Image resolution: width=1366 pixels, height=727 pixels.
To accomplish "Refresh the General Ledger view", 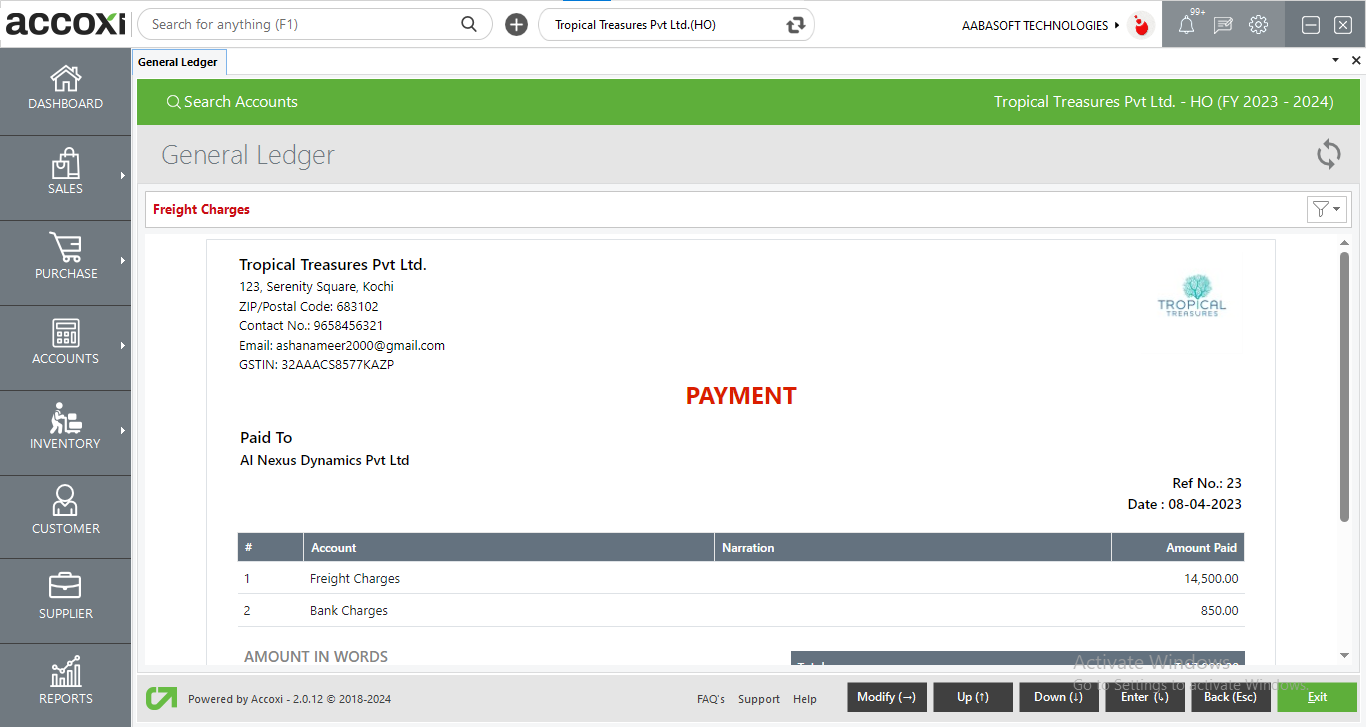I will (1328, 154).
